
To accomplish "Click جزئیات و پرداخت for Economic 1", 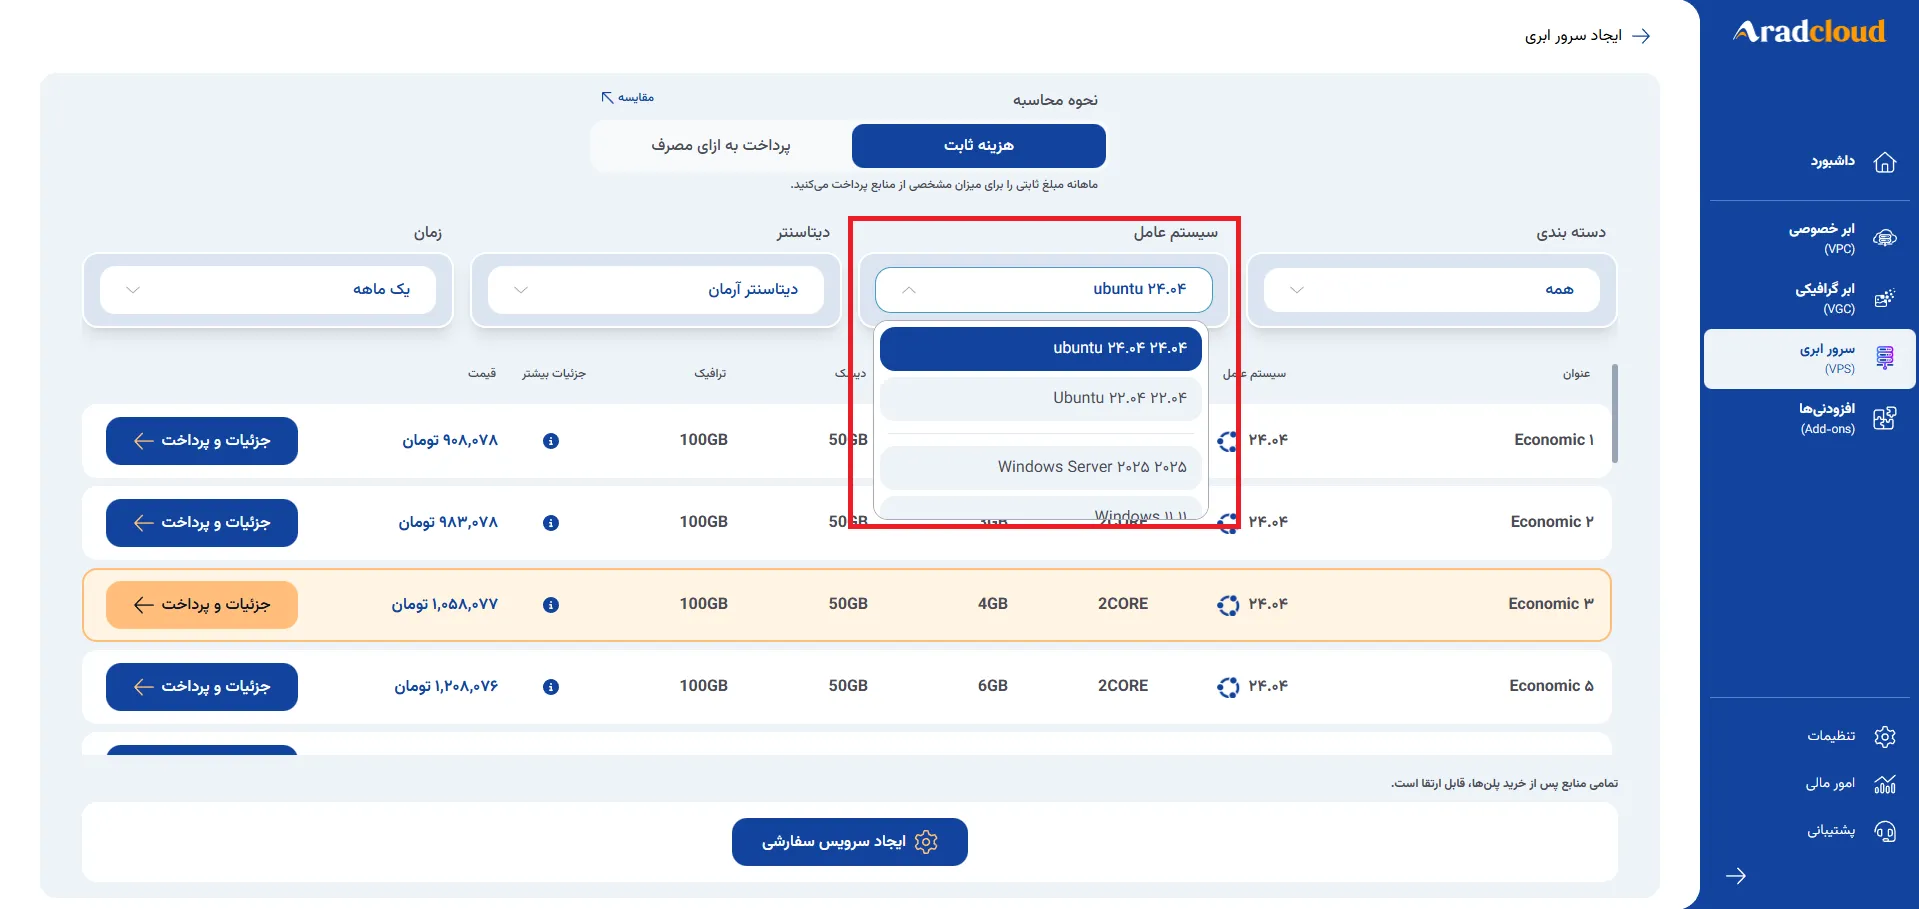I will pyautogui.click(x=202, y=441).
